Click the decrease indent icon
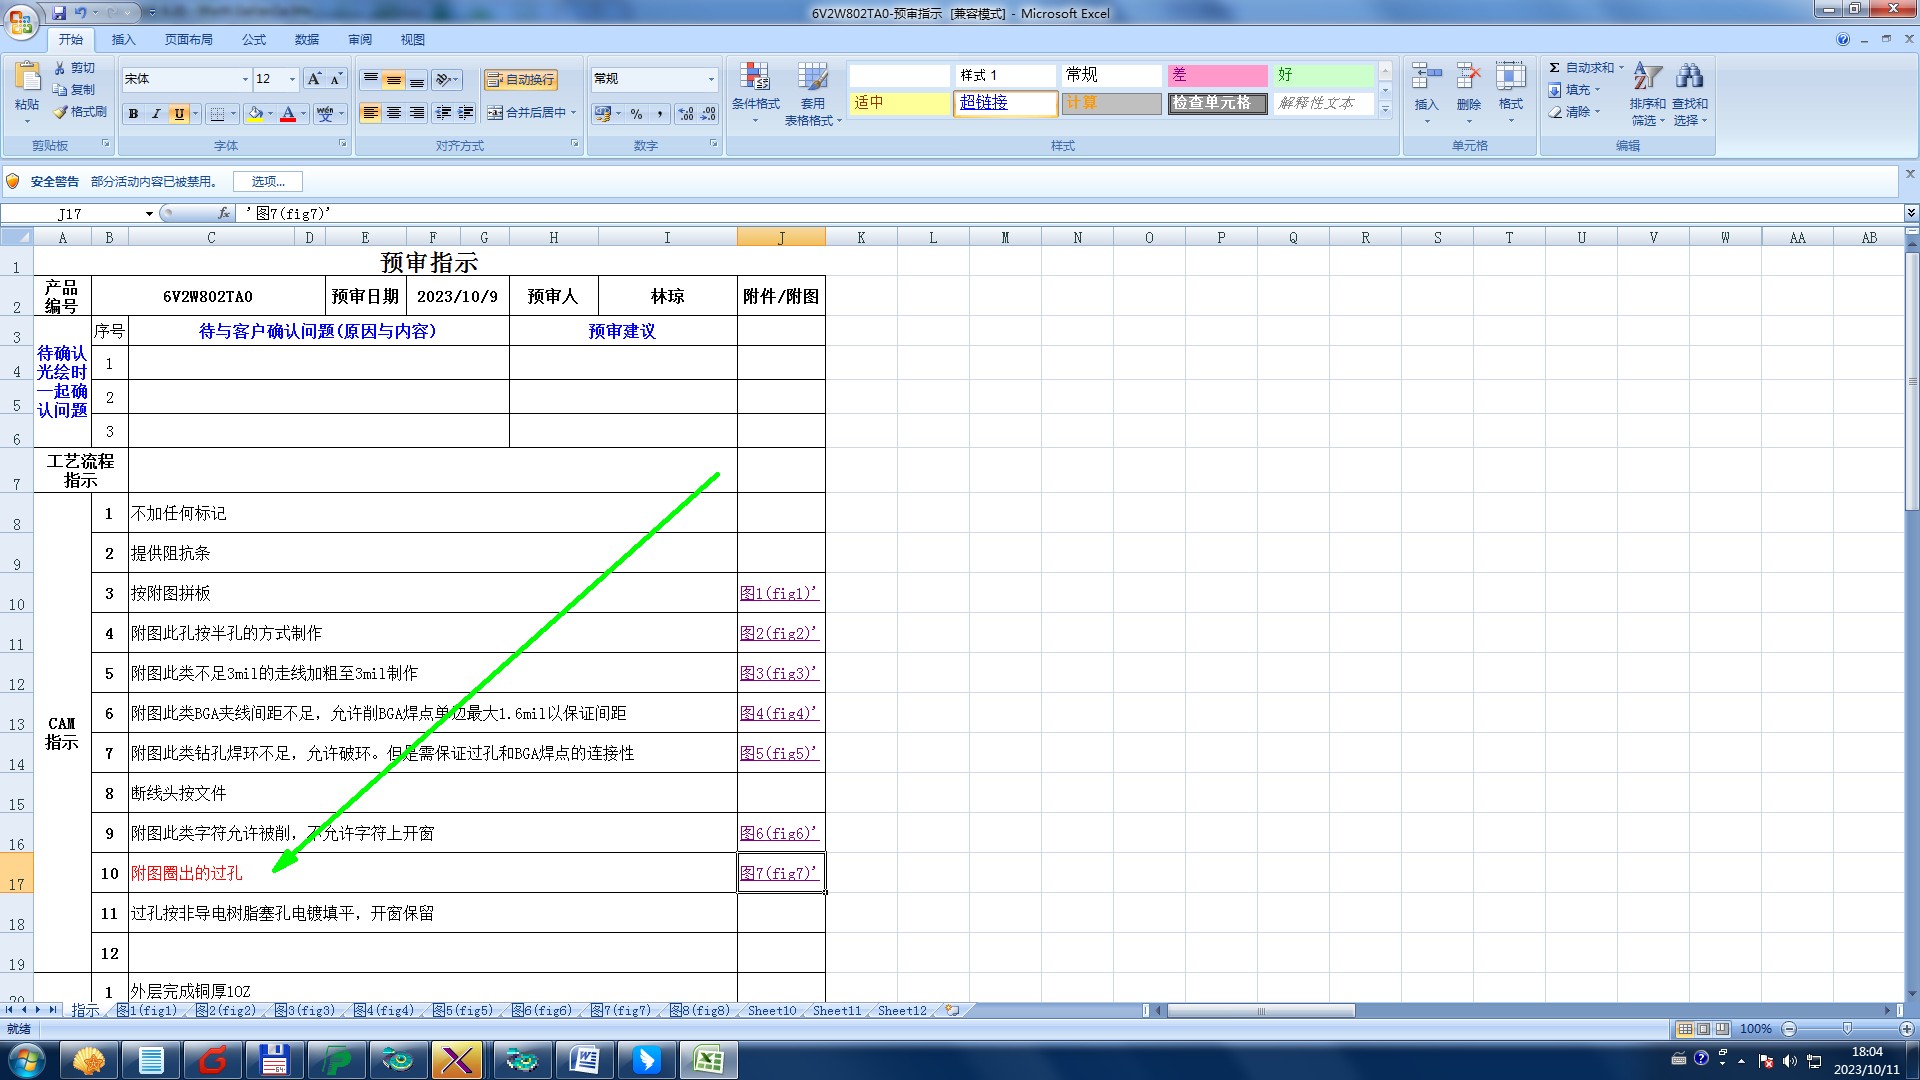 tap(443, 113)
